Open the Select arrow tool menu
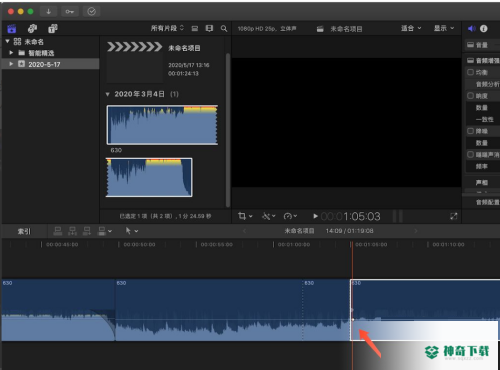The height and width of the screenshot is (370, 500). click(132, 231)
